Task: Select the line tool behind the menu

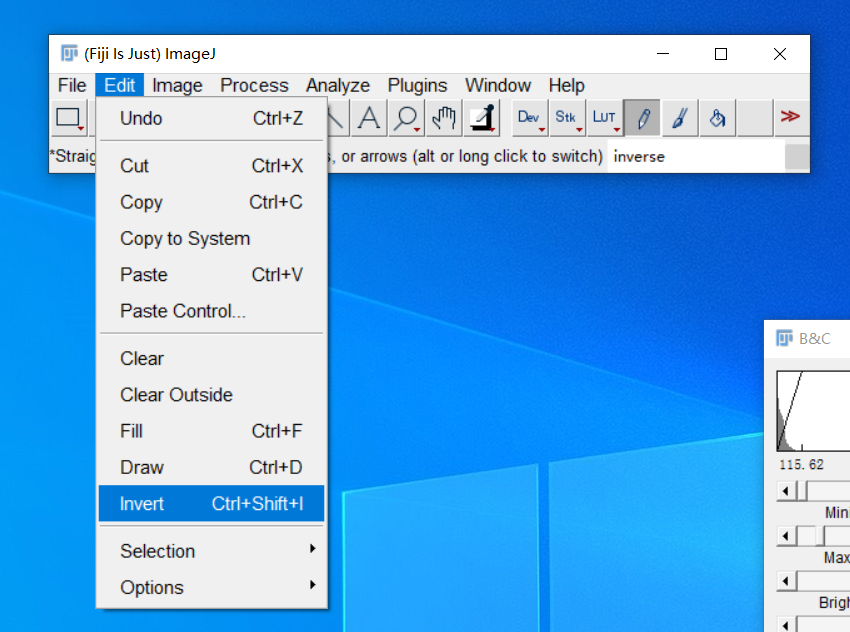Action: 337,118
